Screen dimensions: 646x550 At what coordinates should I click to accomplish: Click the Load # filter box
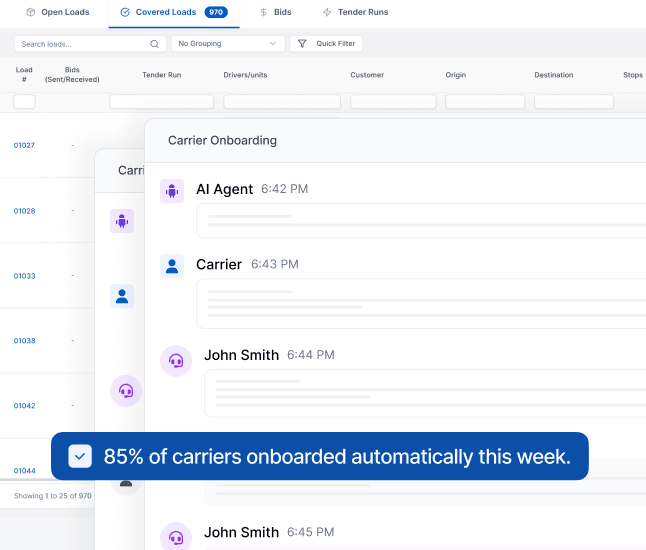coord(24,101)
